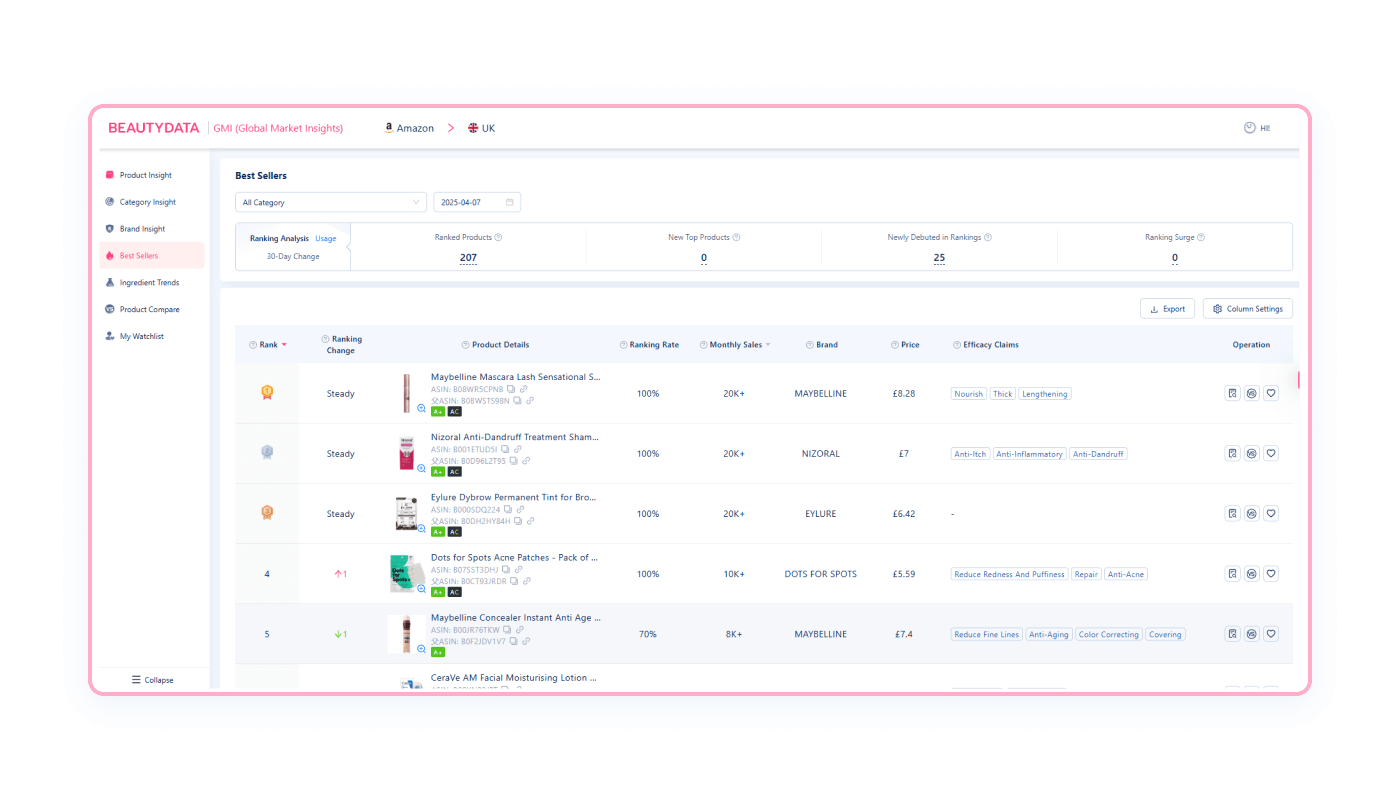Open Column Settings
Image resolution: width=1400 pixels, height=800 pixels.
tap(1247, 309)
